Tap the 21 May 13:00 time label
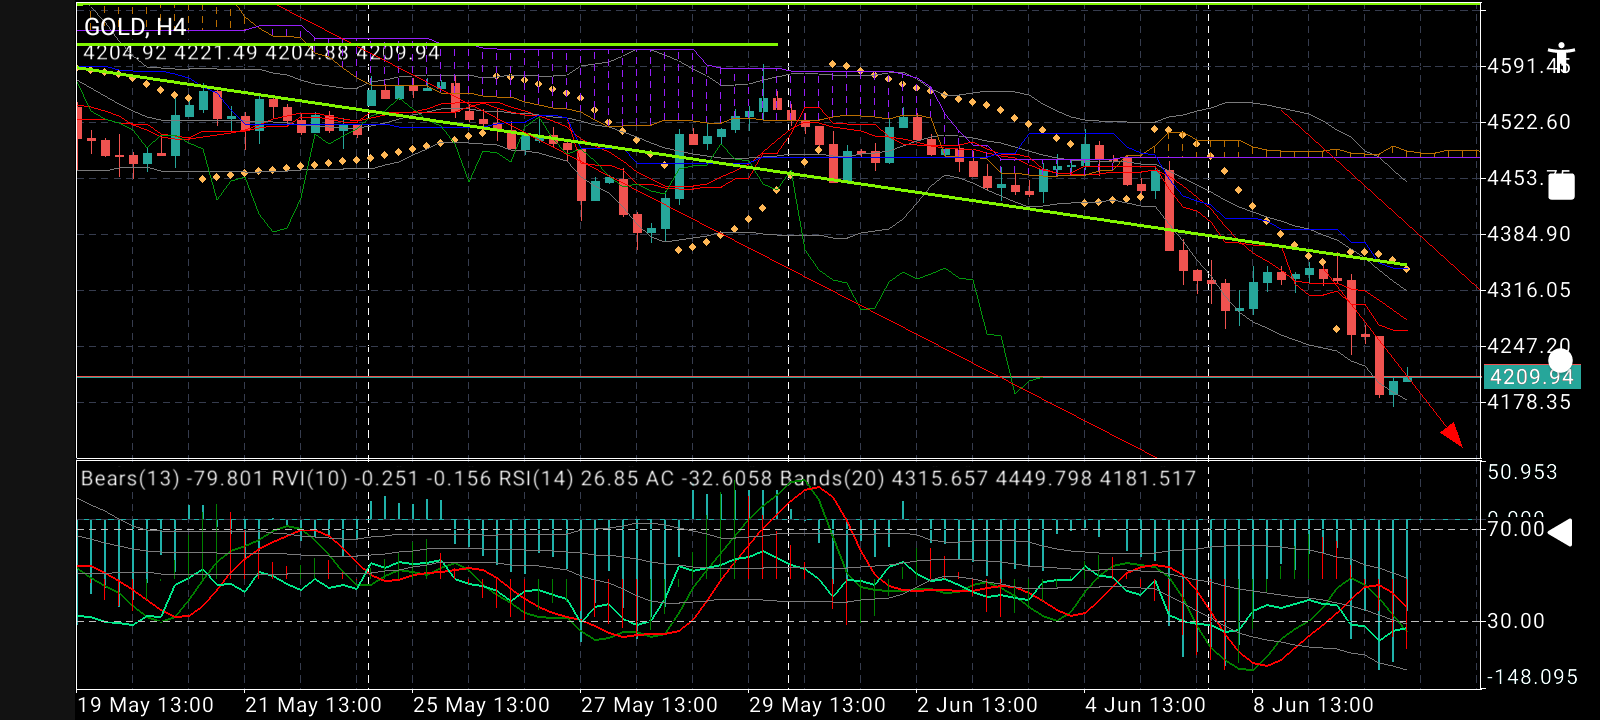 tap(313, 705)
